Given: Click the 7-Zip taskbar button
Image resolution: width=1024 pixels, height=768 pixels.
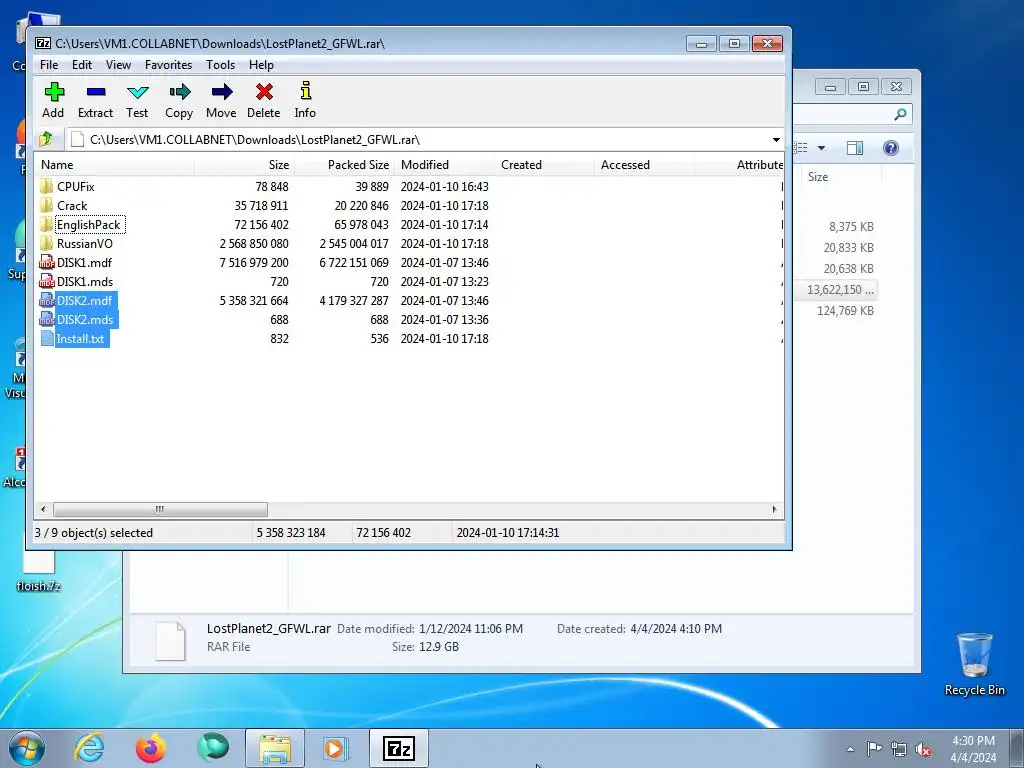Looking at the screenshot, I should 398,748.
